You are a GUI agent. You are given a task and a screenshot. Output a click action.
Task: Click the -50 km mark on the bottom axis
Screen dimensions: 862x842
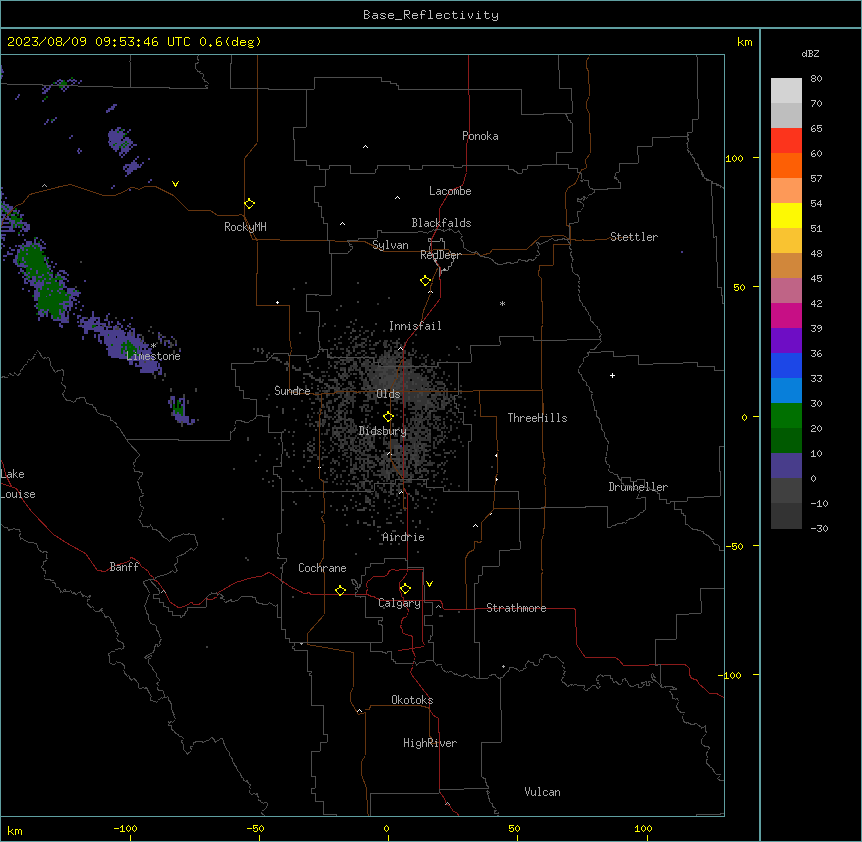pyautogui.click(x=255, y=828)
